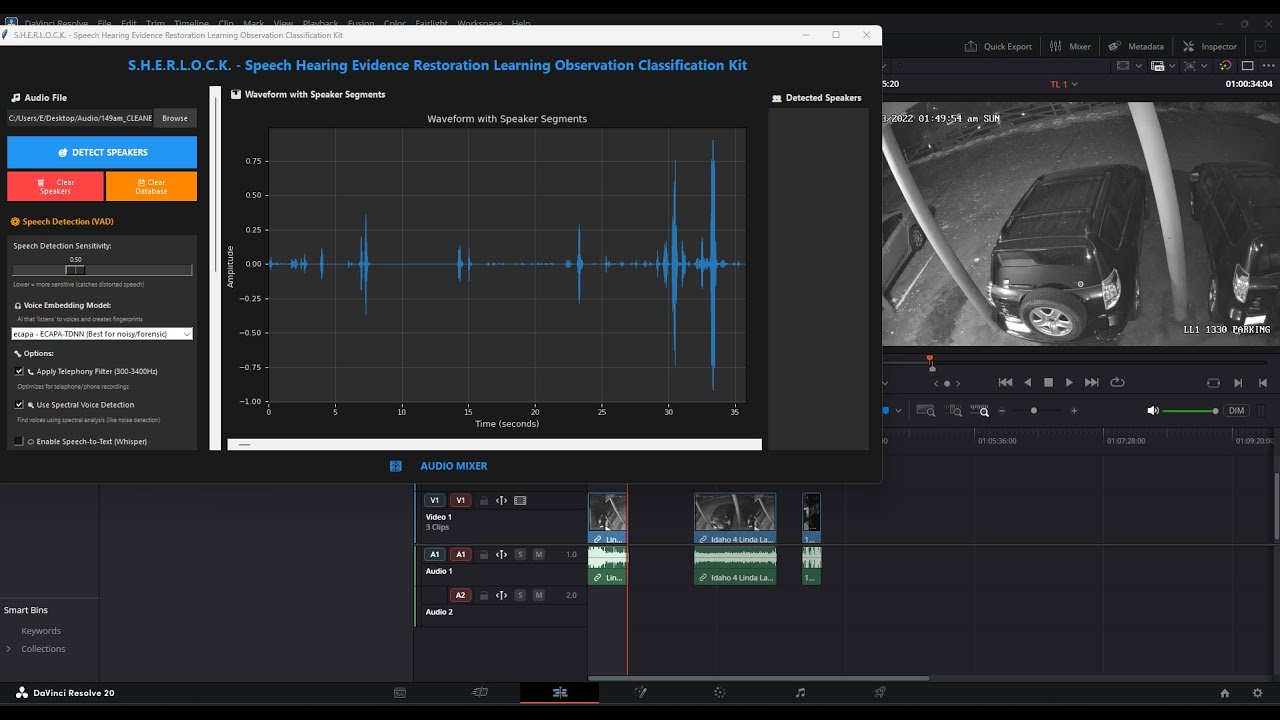Open the Workspace menu
1280x720 pixels.
pos(479,23)
